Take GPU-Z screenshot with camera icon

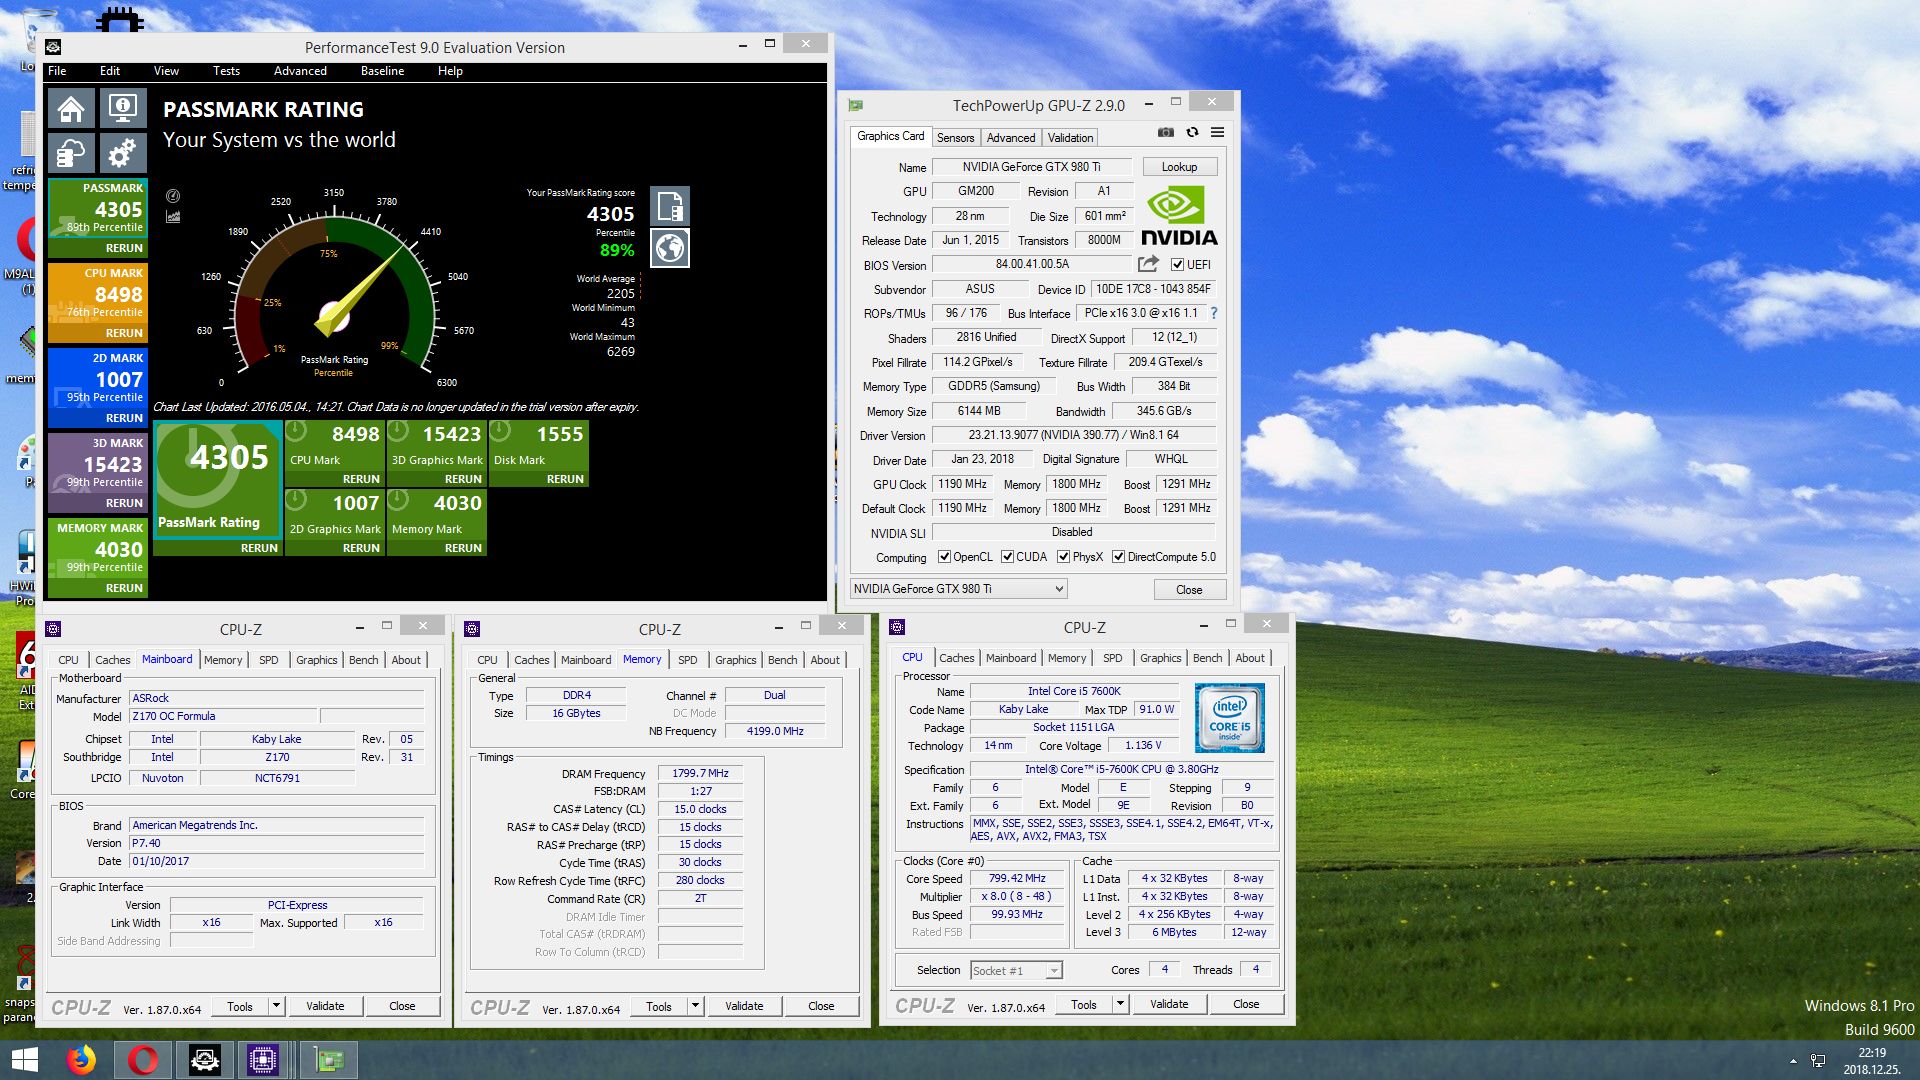[x=1166, y=132]
